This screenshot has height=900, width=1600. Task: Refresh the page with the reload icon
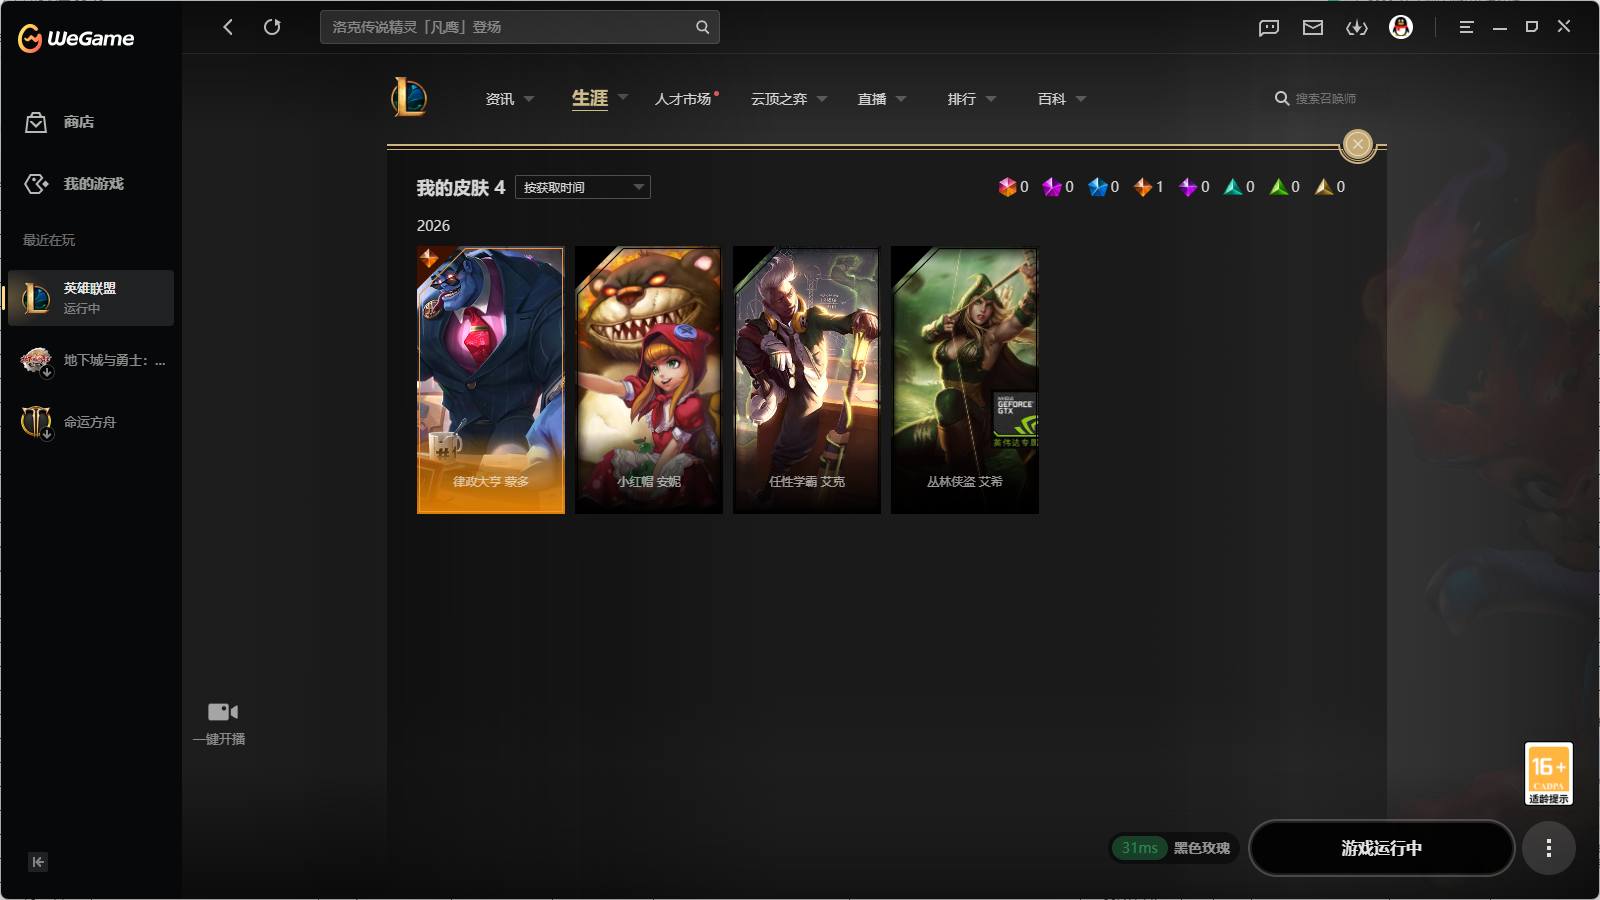pyautogui.click(x=272, y=27)
